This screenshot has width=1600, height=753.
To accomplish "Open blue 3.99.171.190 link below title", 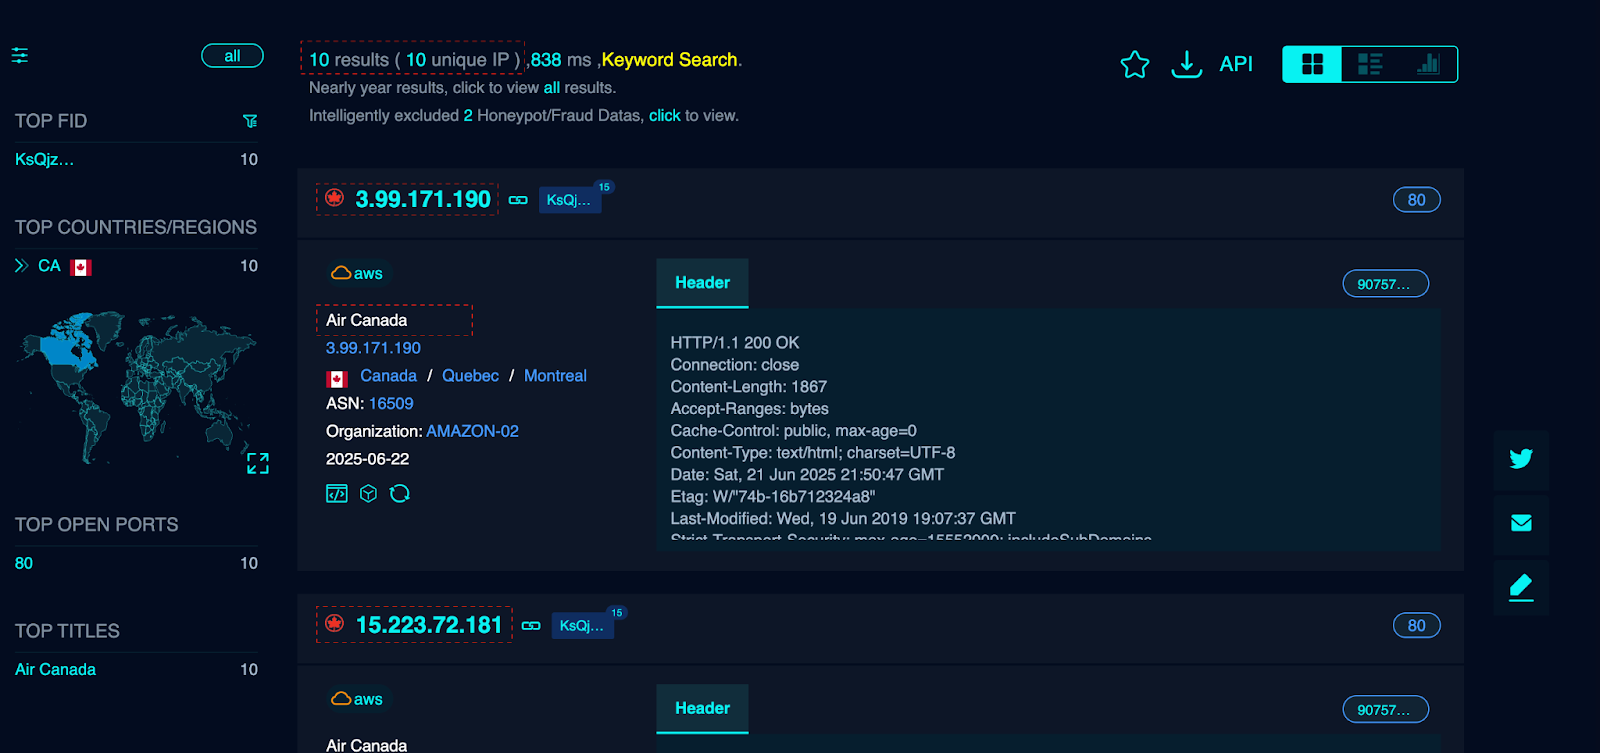I will click(373, 348).
